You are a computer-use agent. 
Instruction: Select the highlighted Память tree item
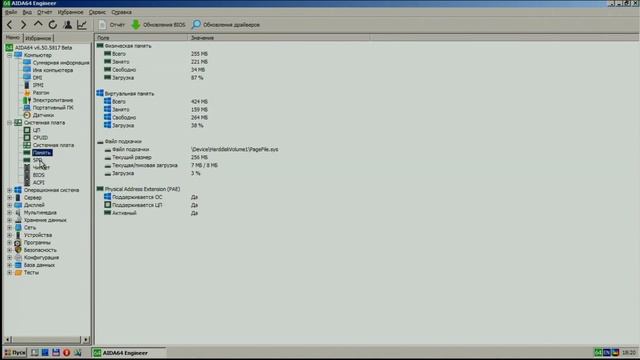pos(42,153)
